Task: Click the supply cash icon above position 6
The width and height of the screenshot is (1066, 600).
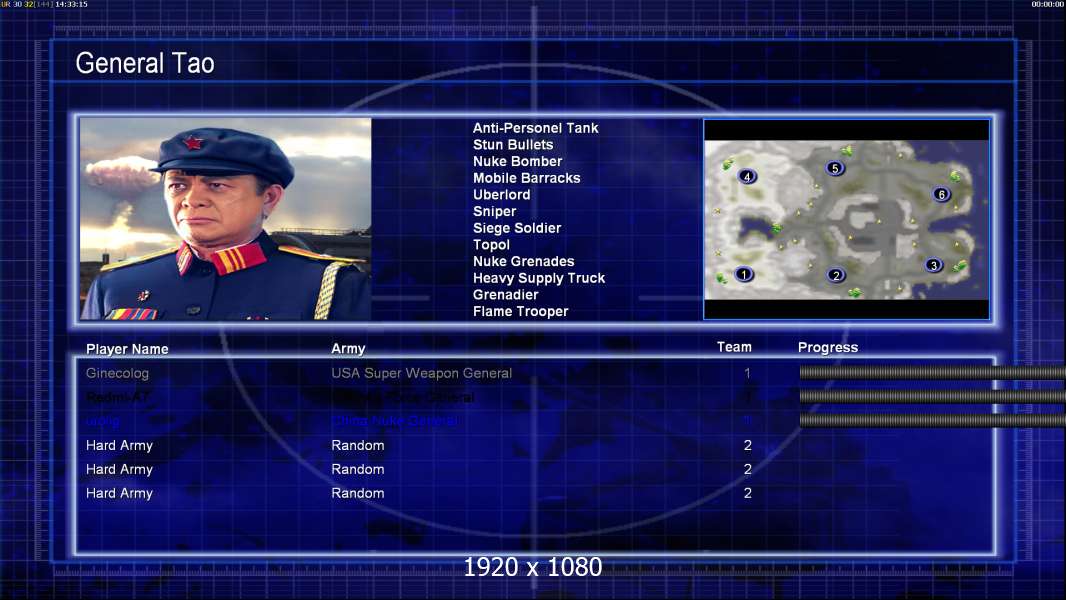Action: 955,177
